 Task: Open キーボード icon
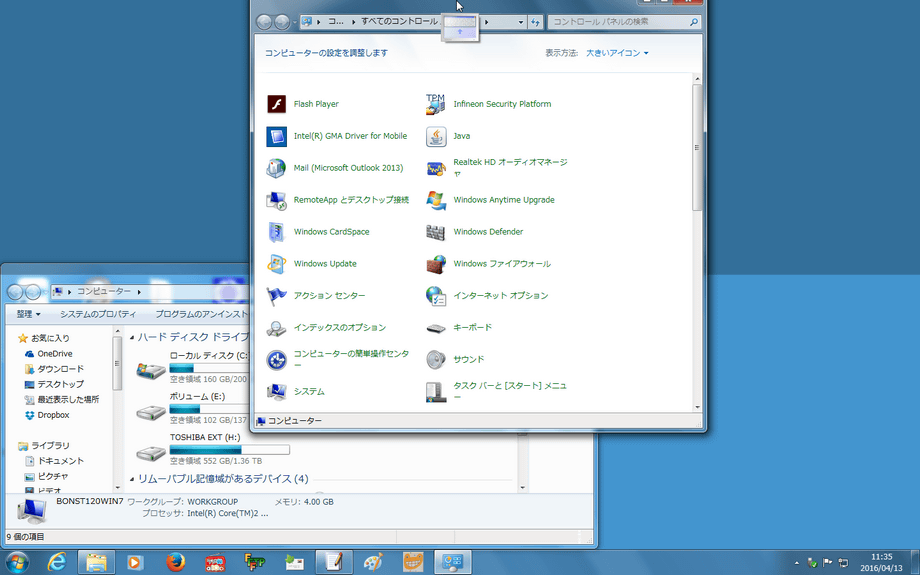tap(436, 328)
